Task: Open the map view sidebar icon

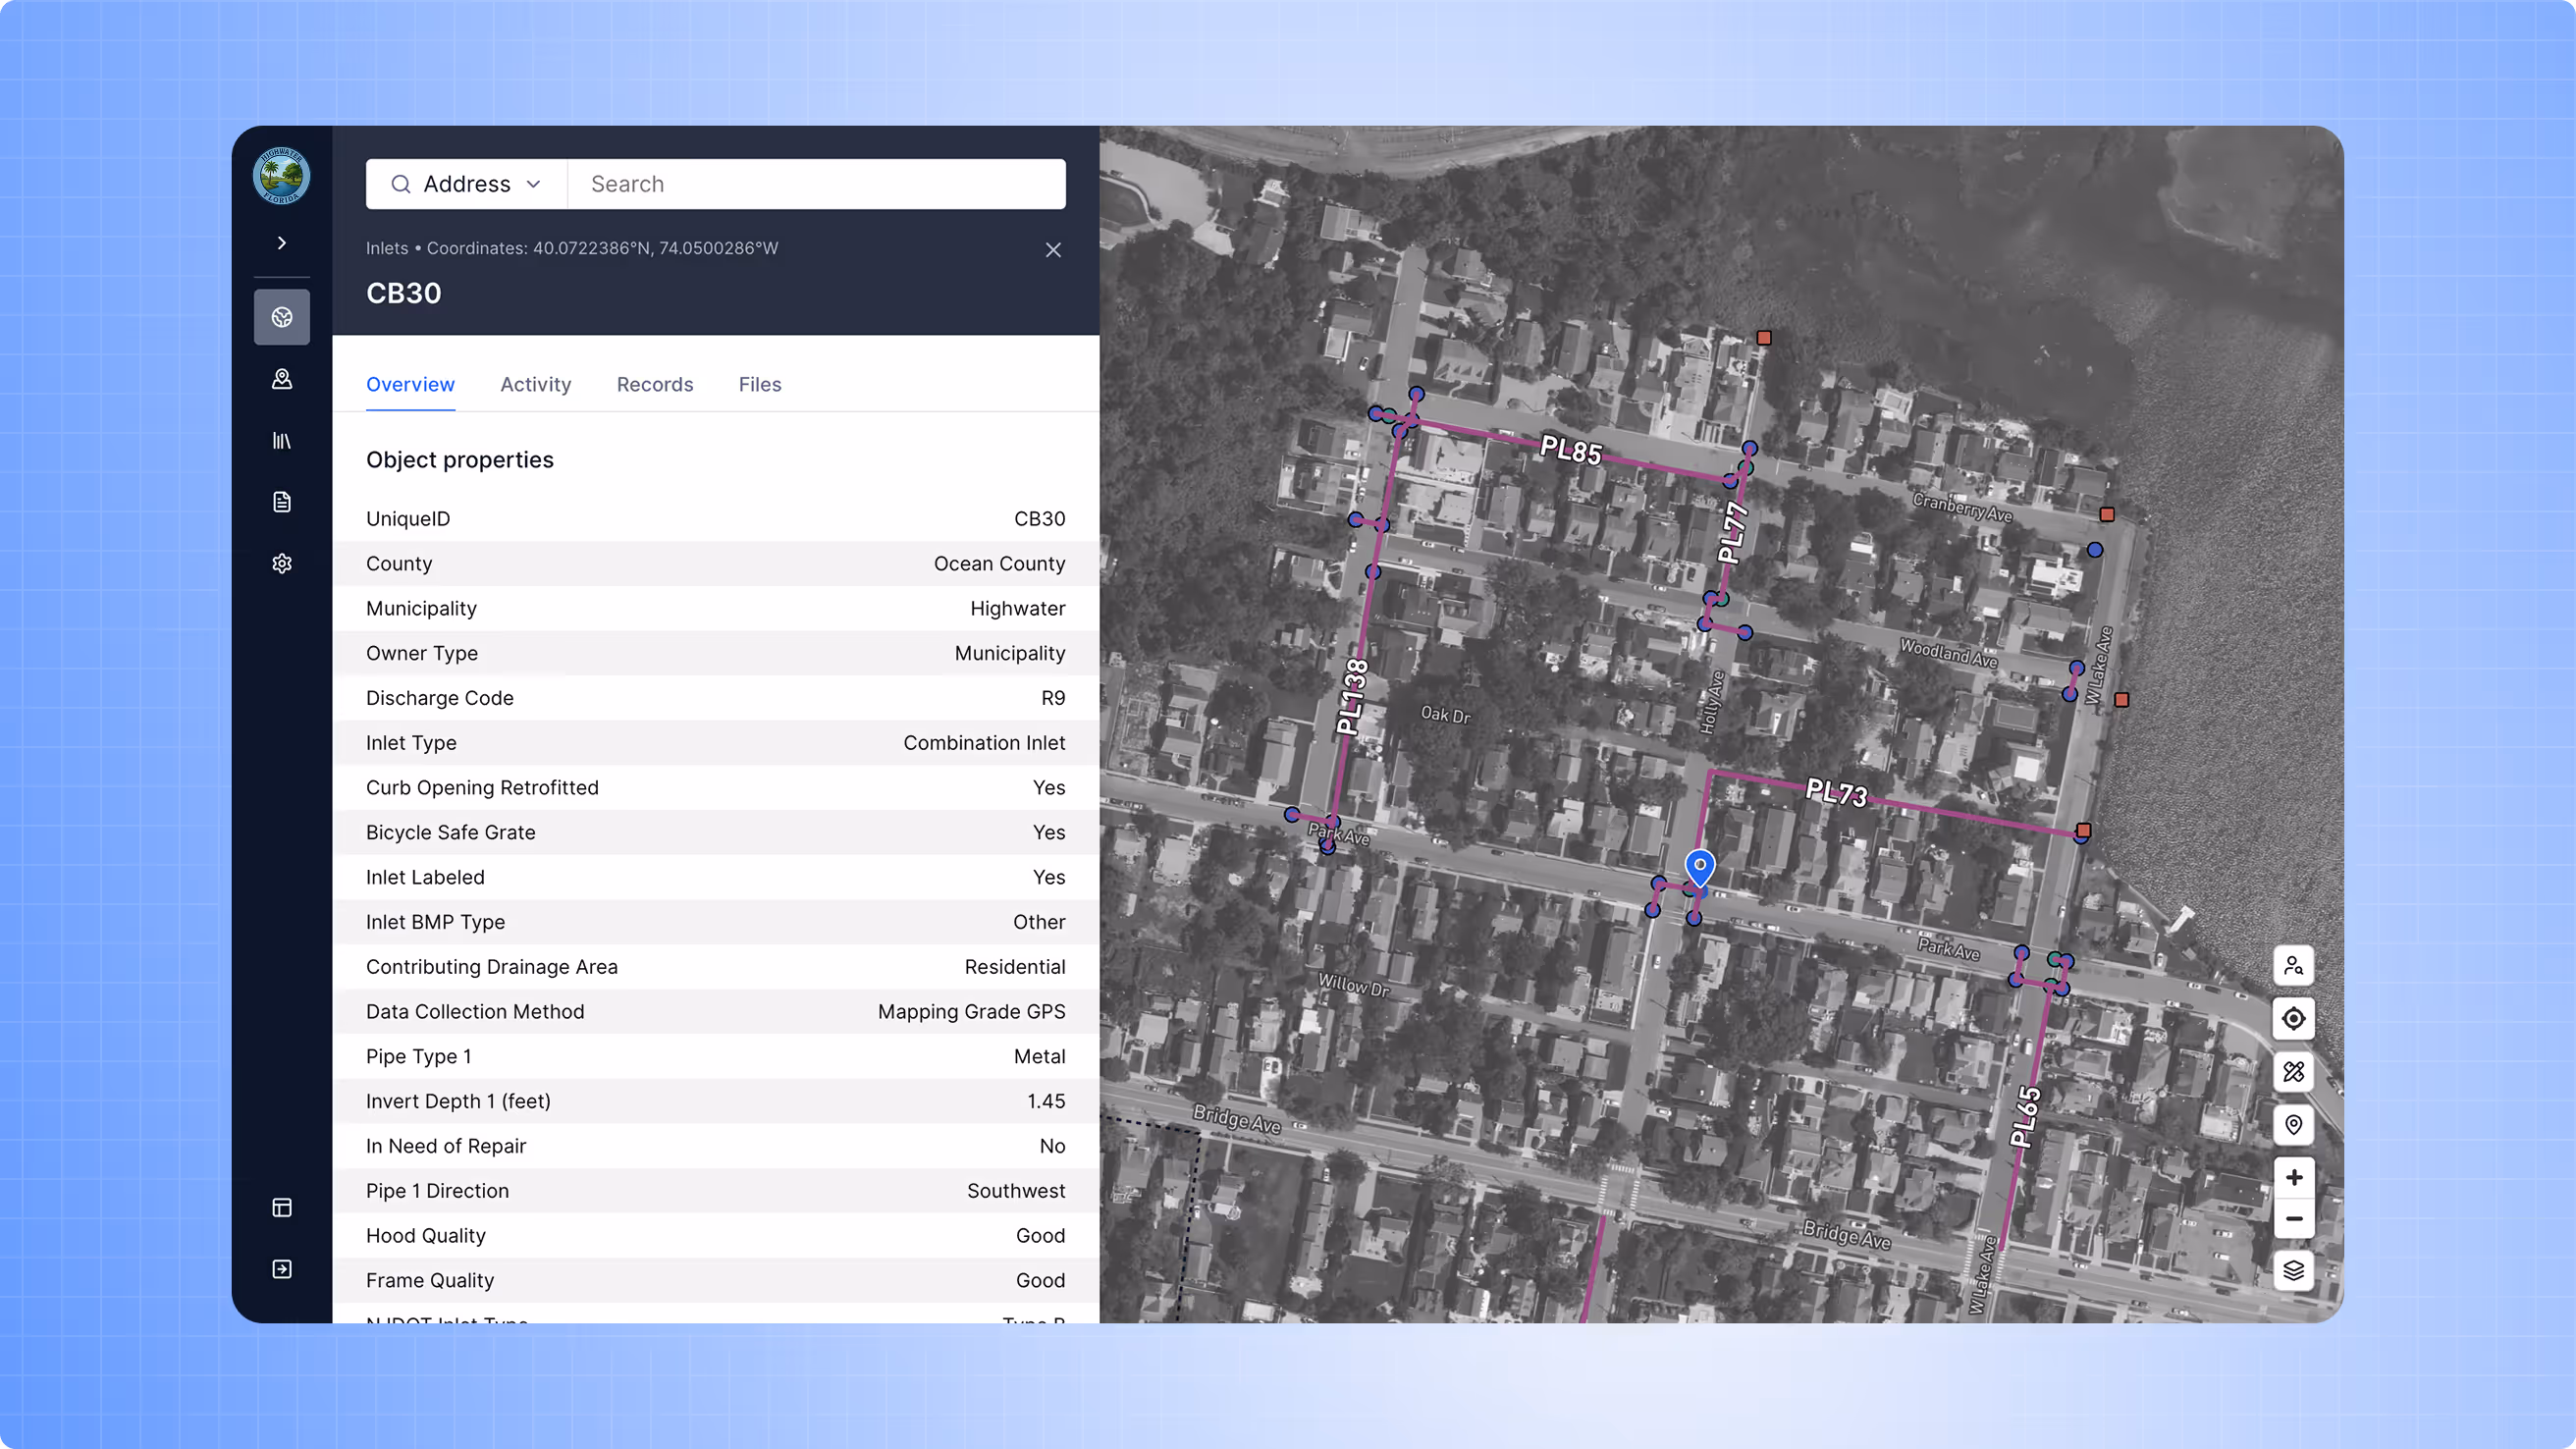Action: coord(282,317)
